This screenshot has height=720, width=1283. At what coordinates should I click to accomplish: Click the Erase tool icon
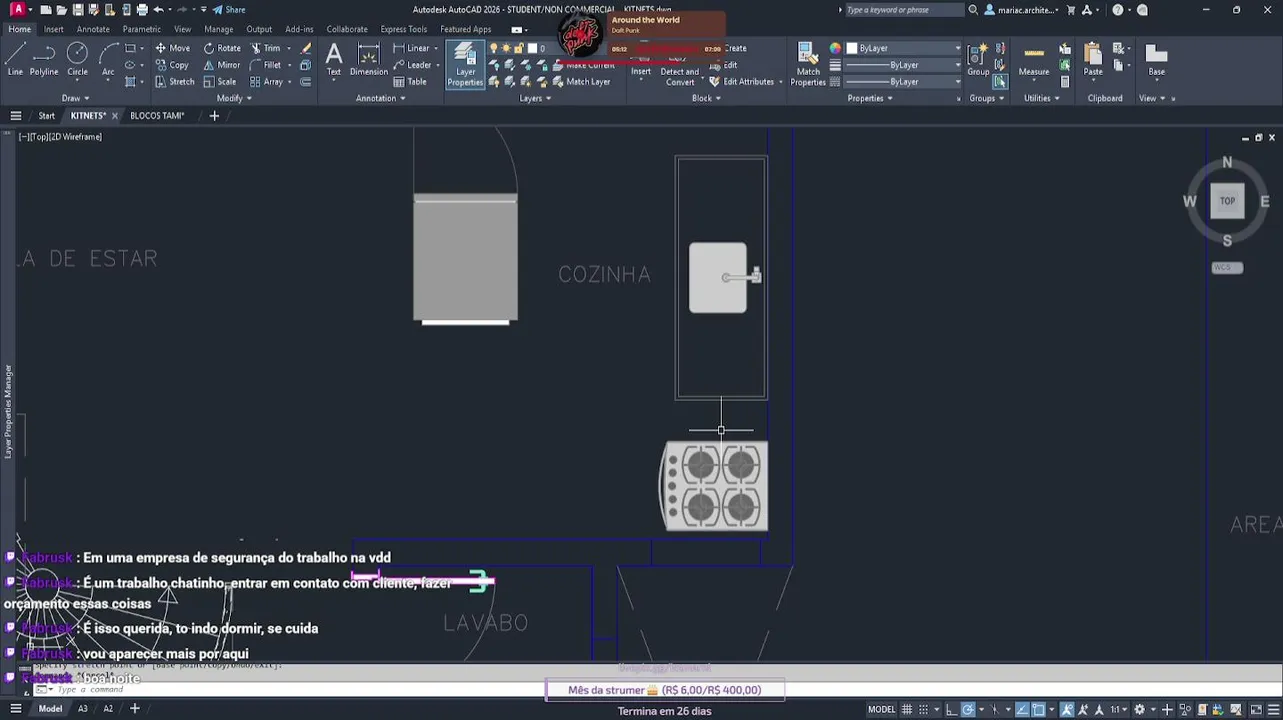point(306,48)
